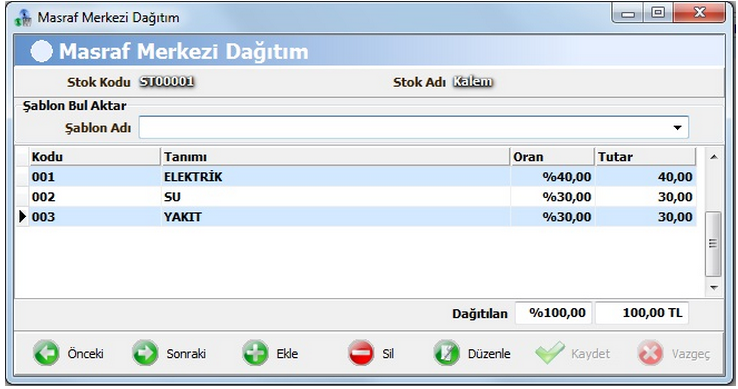Sort by Oran column header
The image size is (738, 389).
tap(552, 157)
